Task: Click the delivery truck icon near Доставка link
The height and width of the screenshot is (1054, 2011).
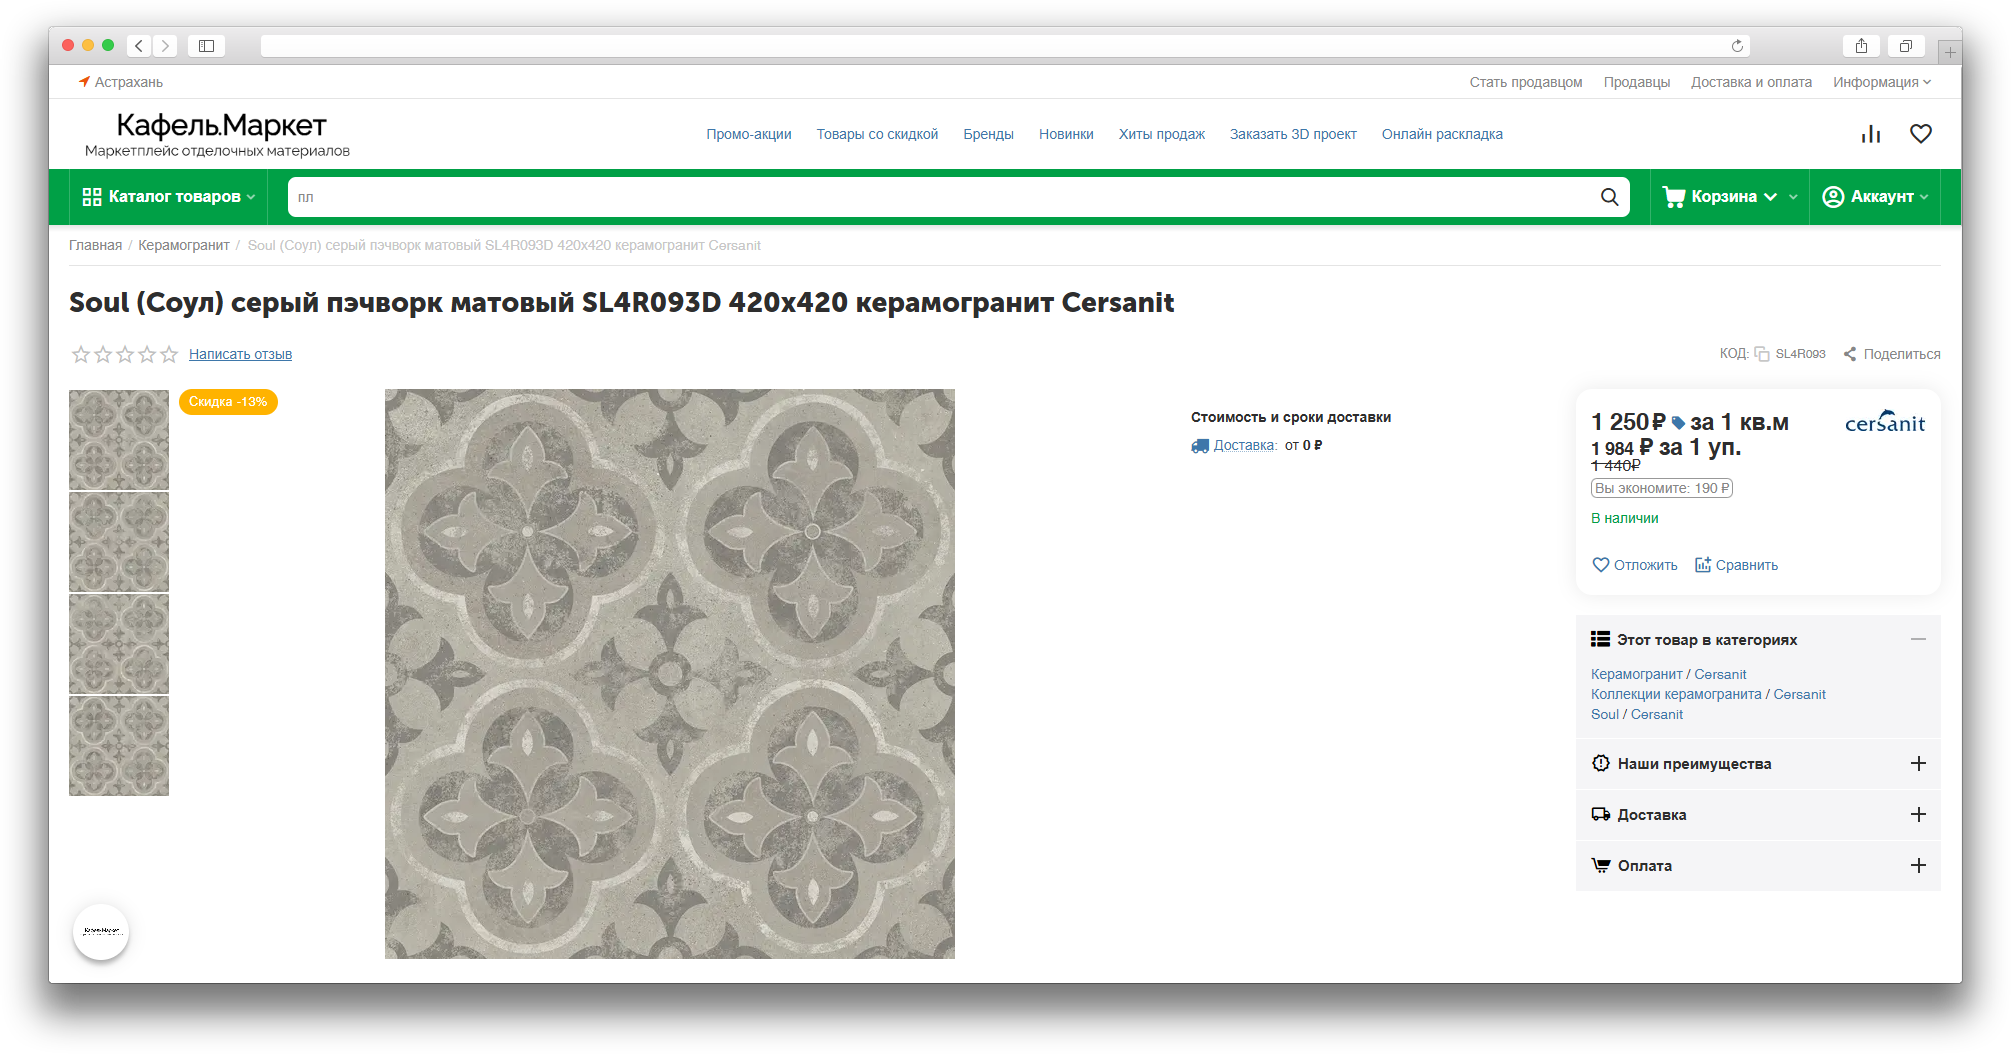Action: click(x=1200, y=446)
